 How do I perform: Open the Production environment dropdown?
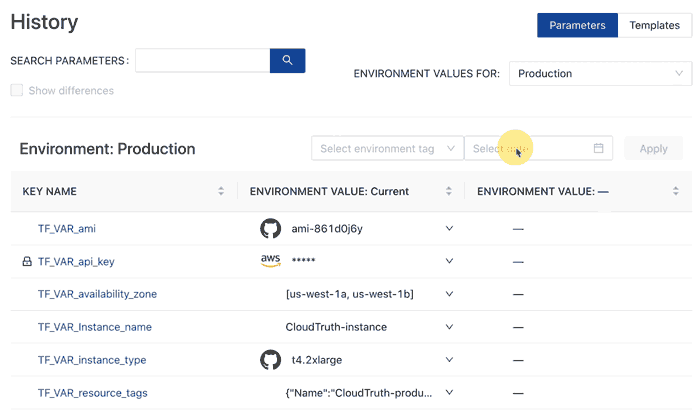point(600,74)
